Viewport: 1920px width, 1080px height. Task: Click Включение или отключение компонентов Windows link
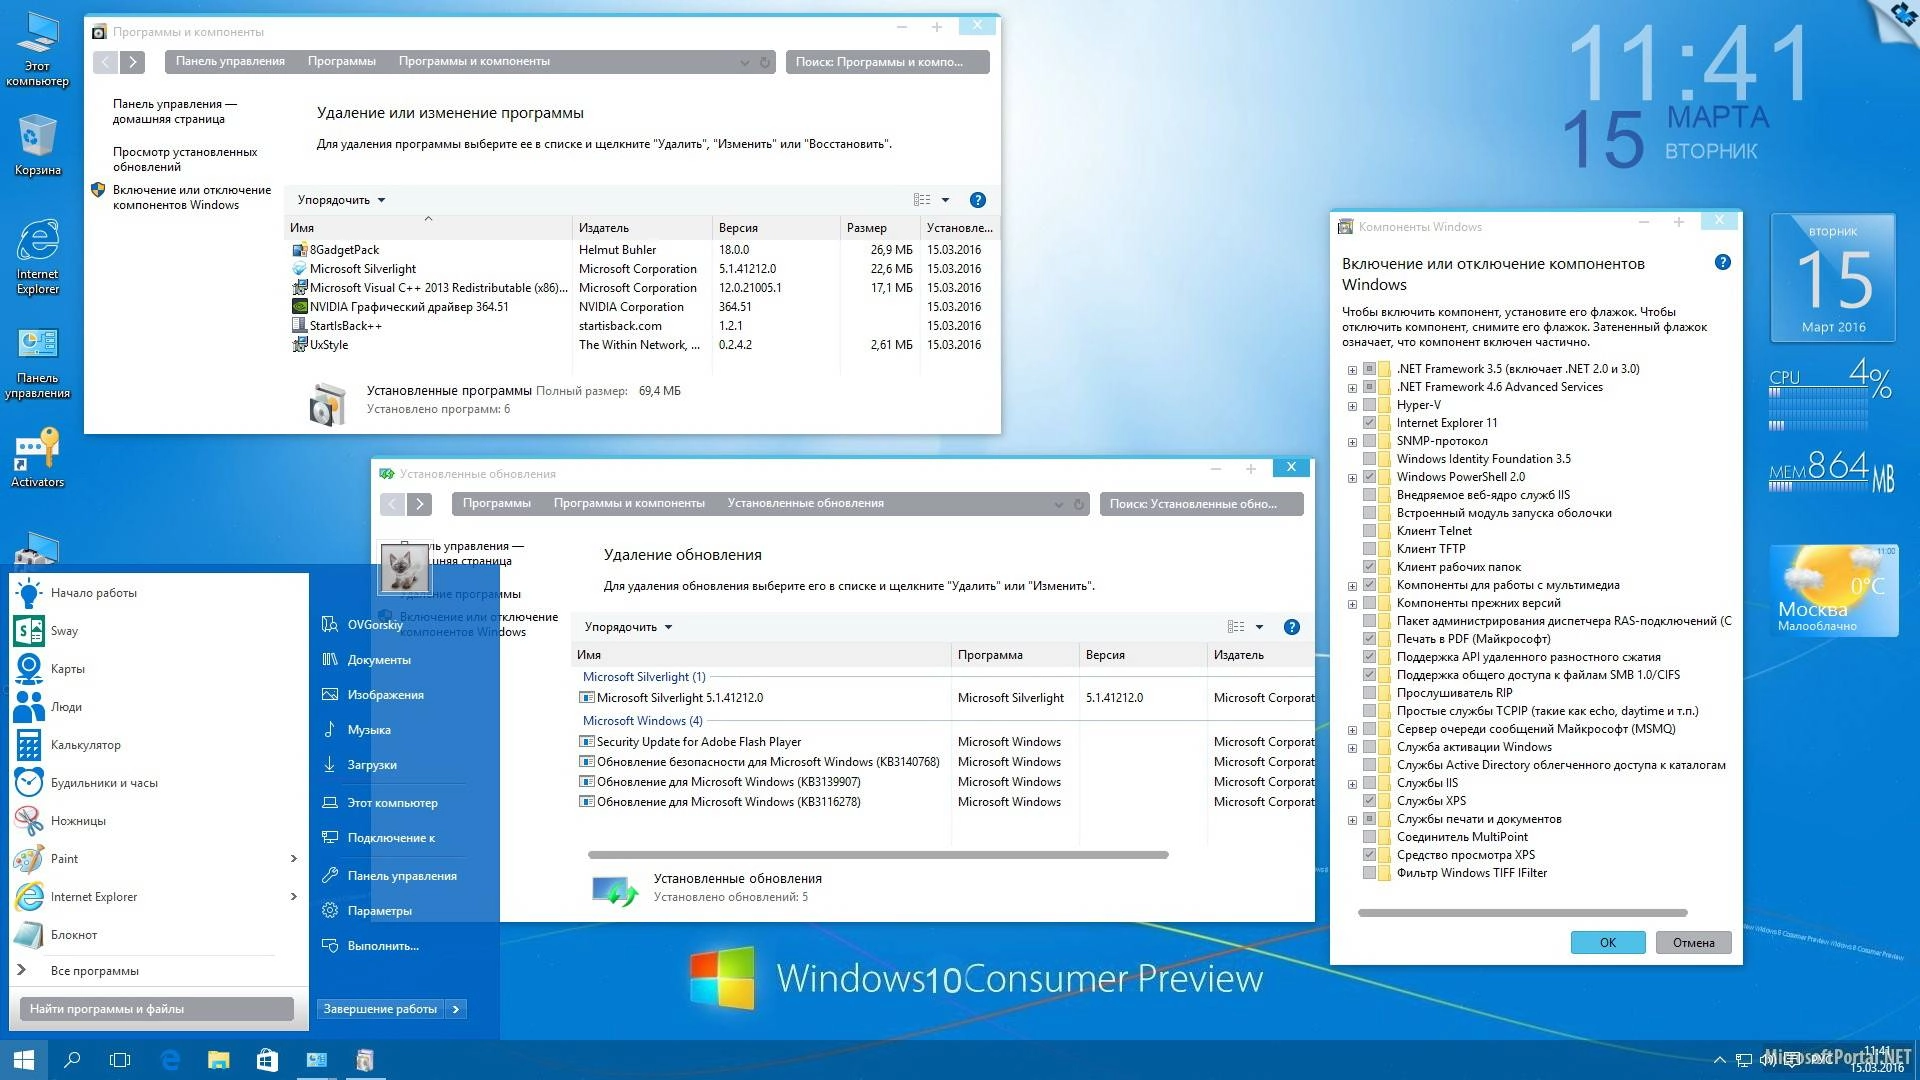point(192,198)
